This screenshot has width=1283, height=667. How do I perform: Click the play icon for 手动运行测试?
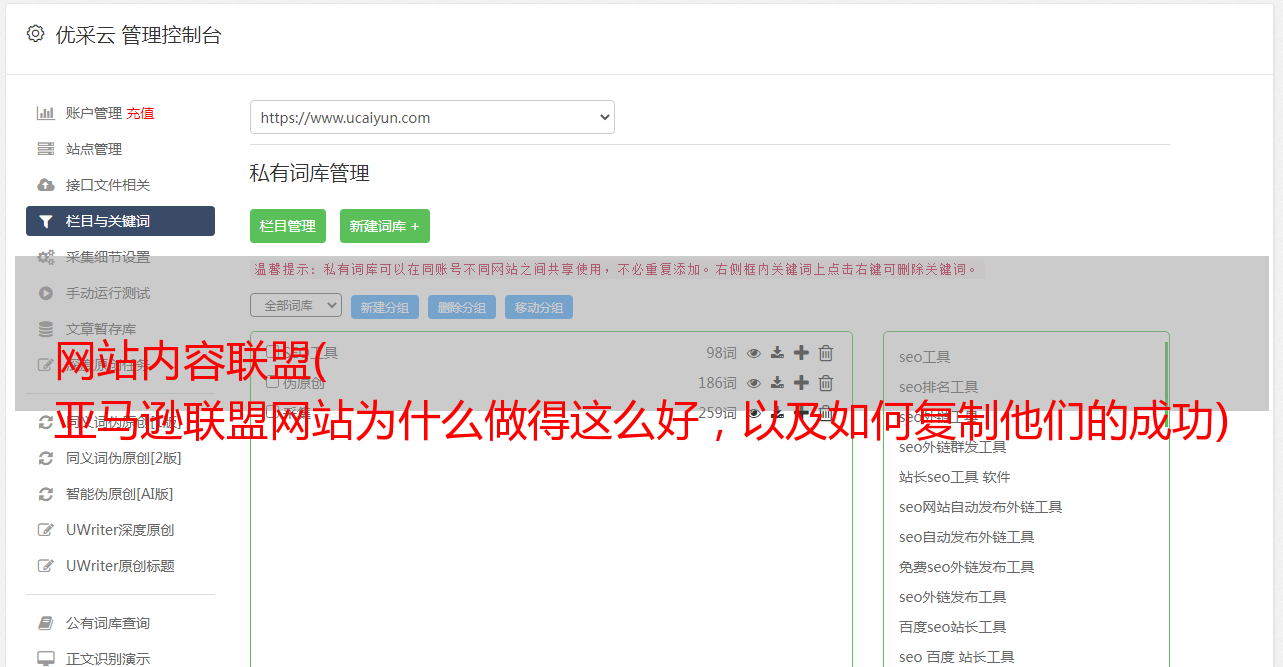[45, 293]
